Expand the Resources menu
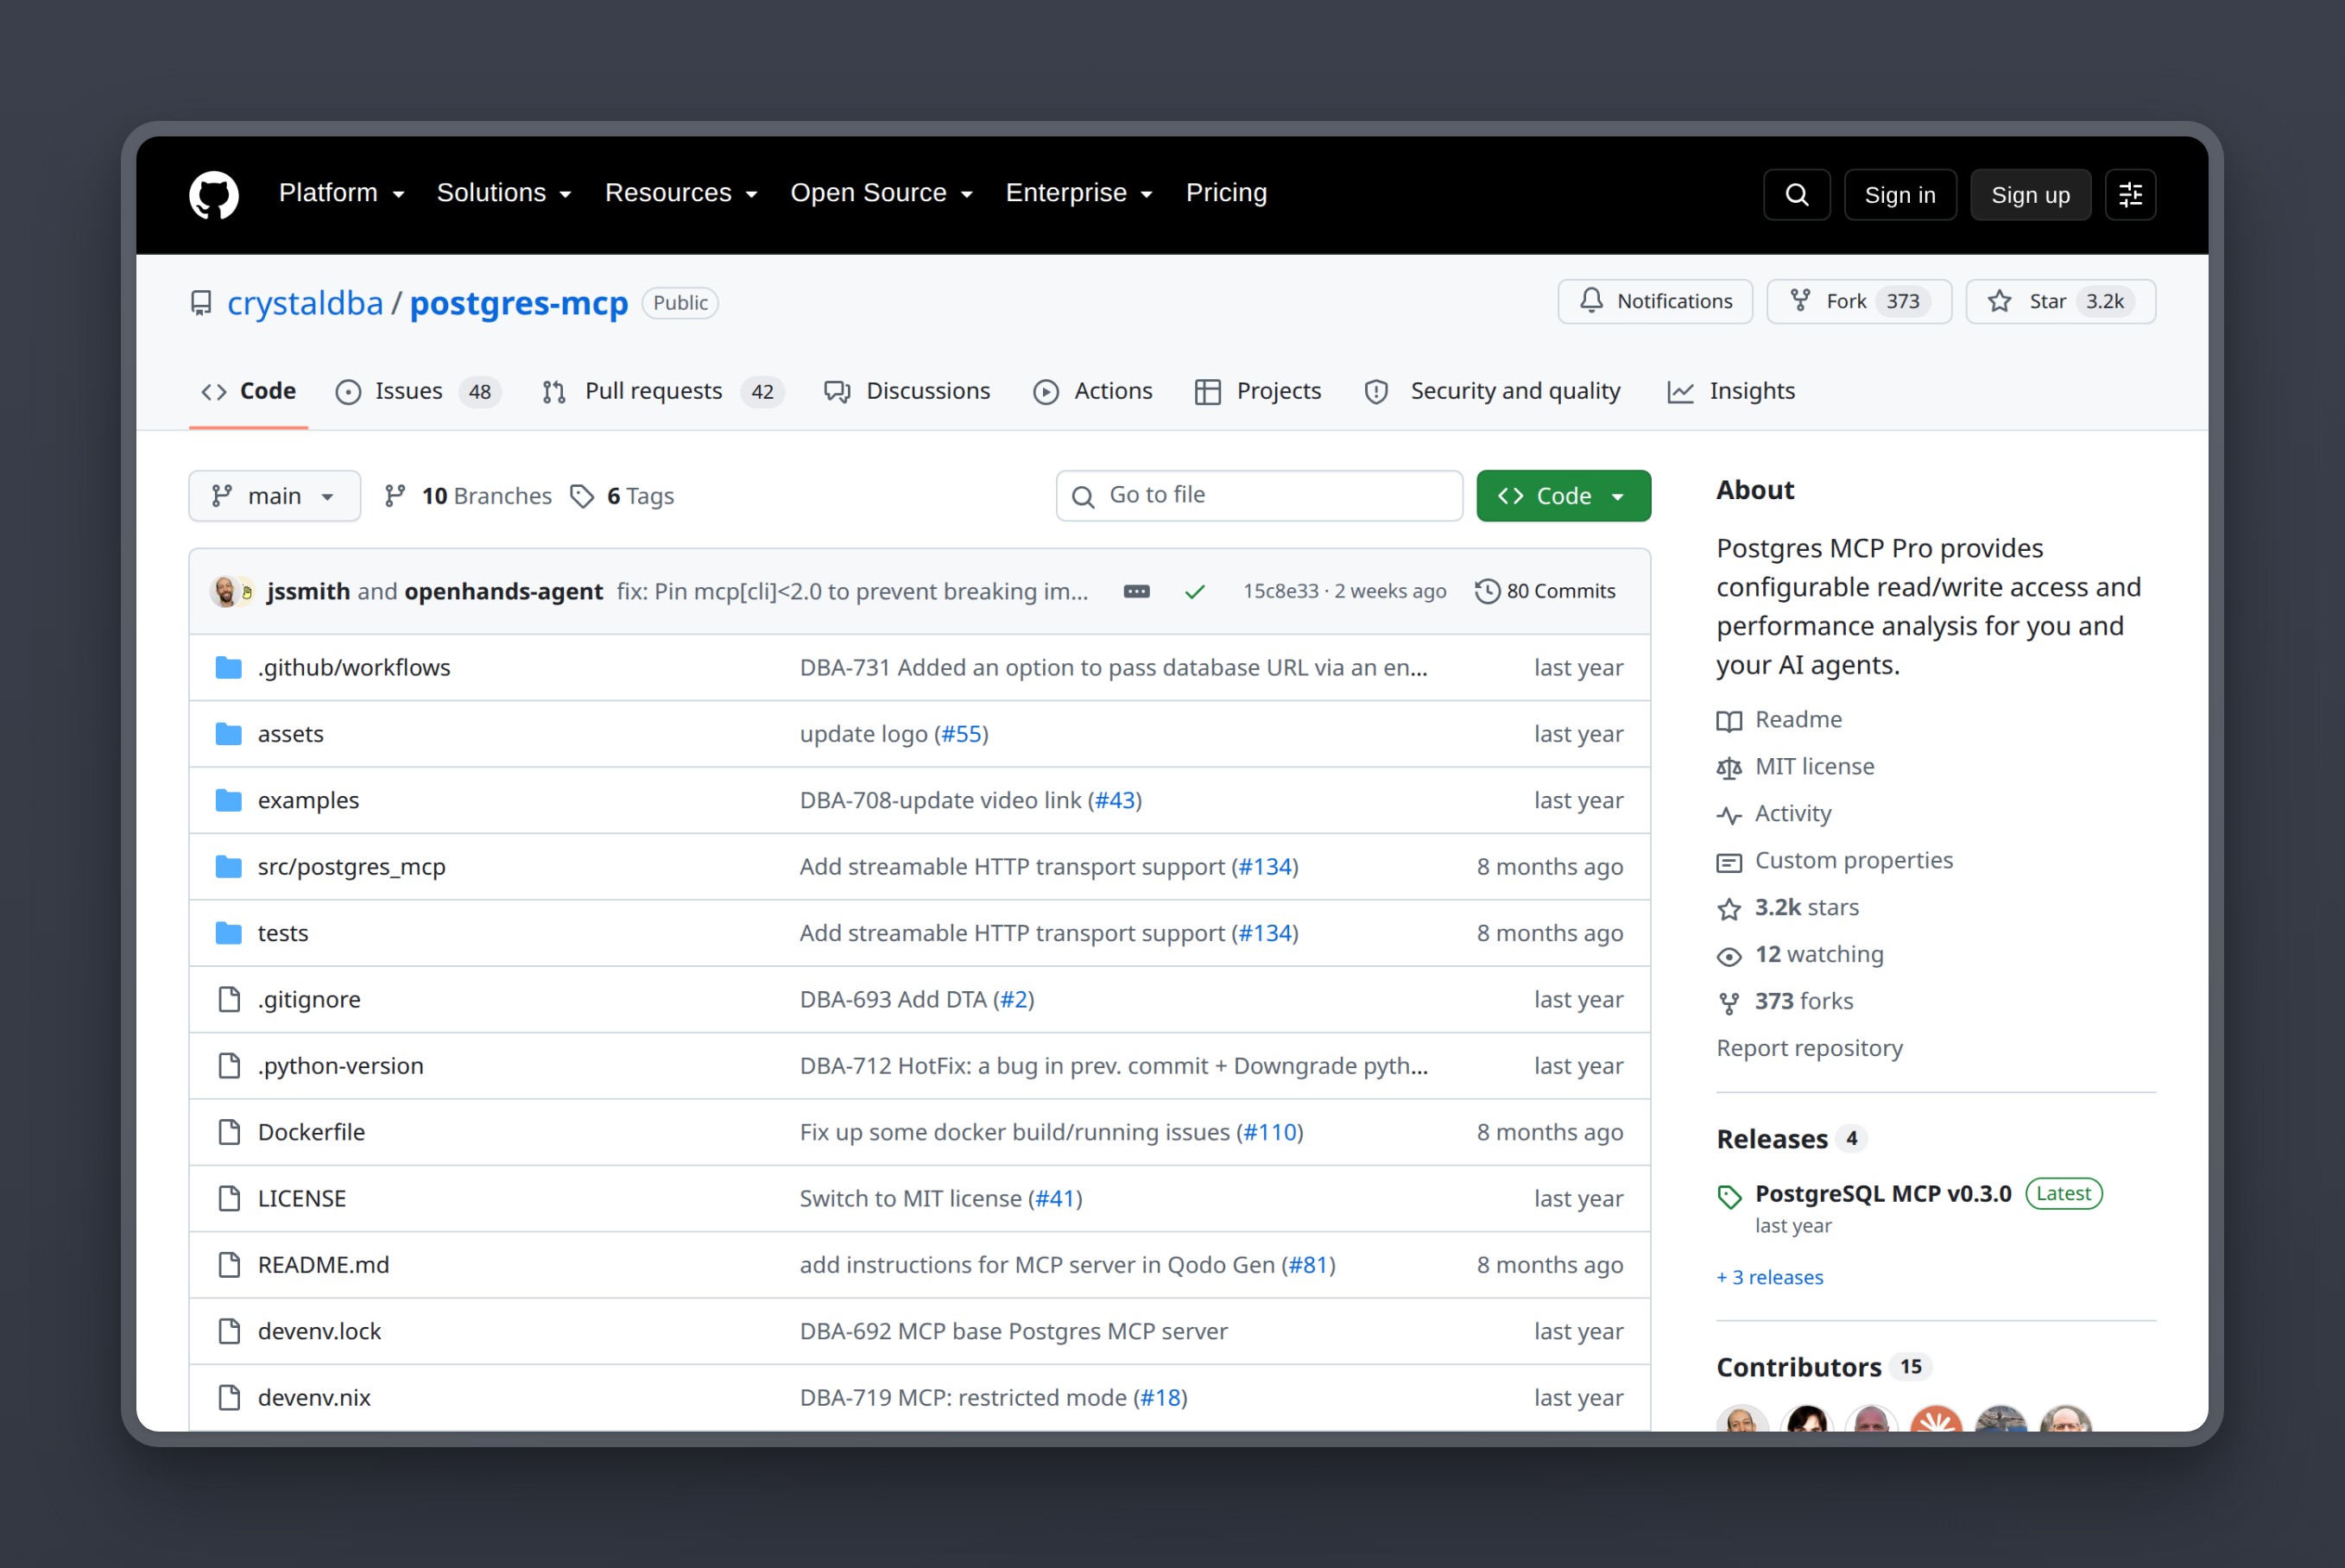The image size is (2345, 1568). 681,193
